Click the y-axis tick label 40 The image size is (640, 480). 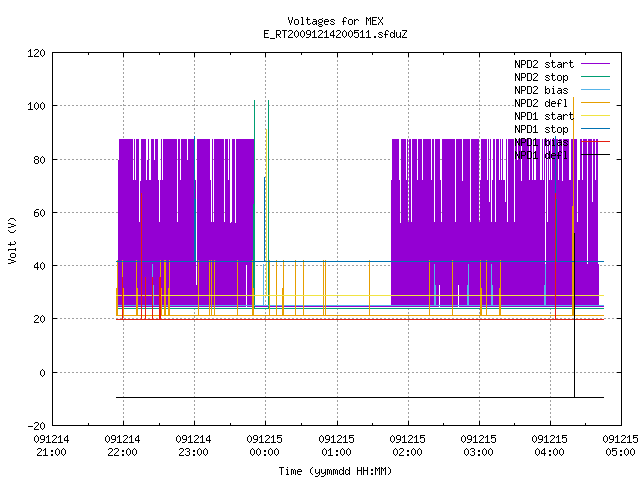click(40, 266)
